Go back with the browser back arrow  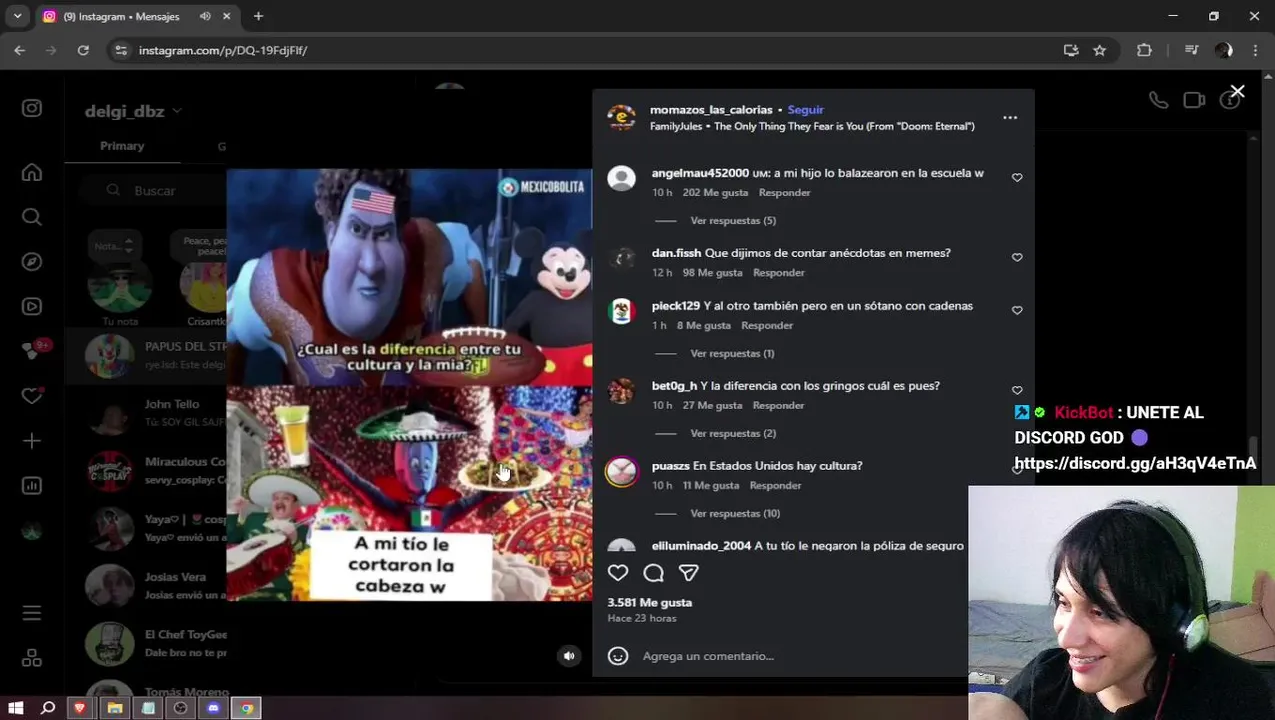pos(20,50)
